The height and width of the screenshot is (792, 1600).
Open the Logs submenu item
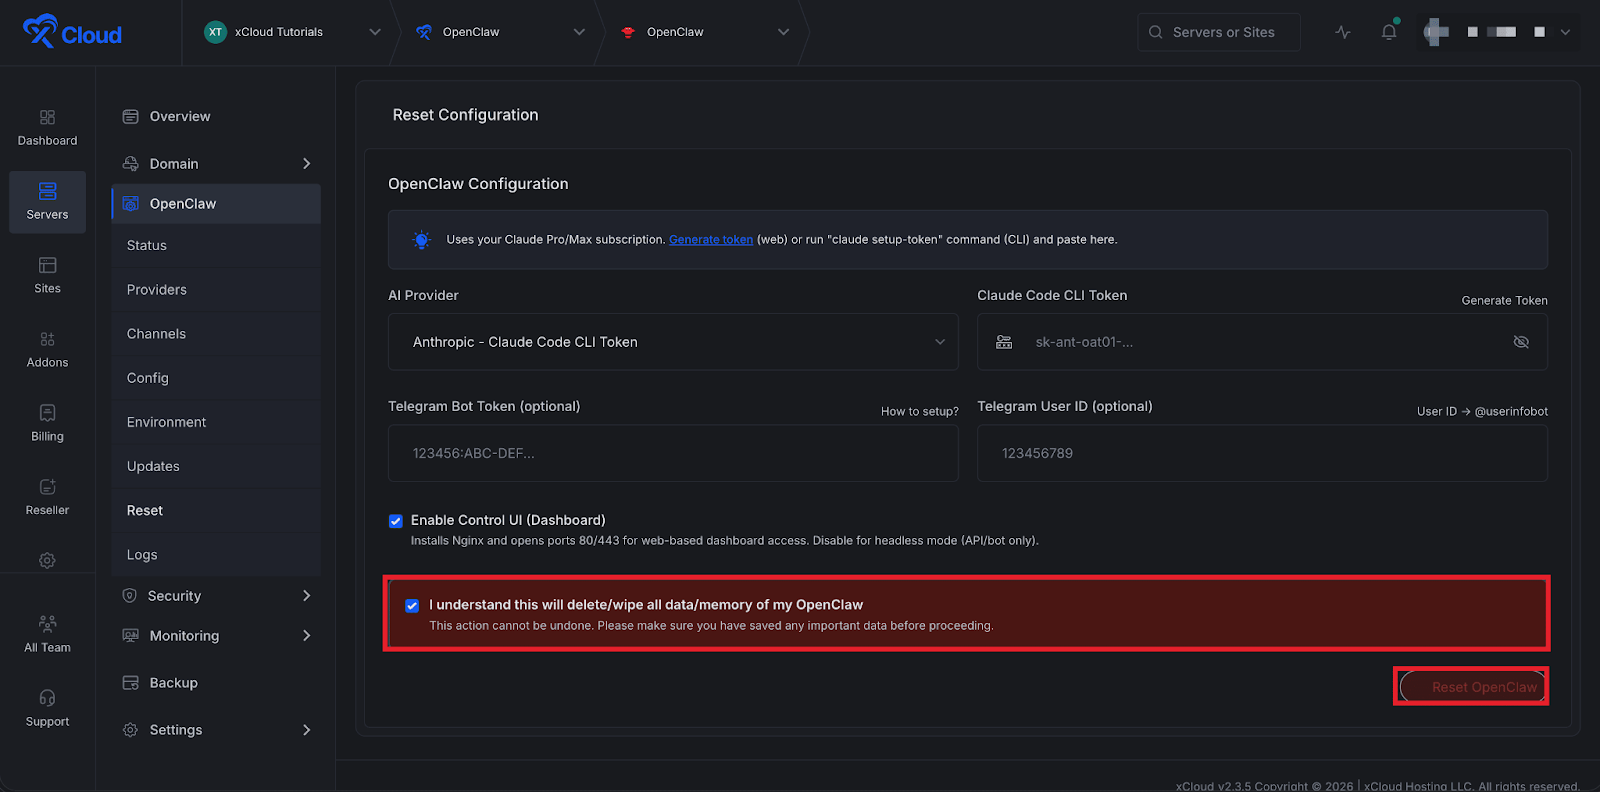click(x=142, y=555)
